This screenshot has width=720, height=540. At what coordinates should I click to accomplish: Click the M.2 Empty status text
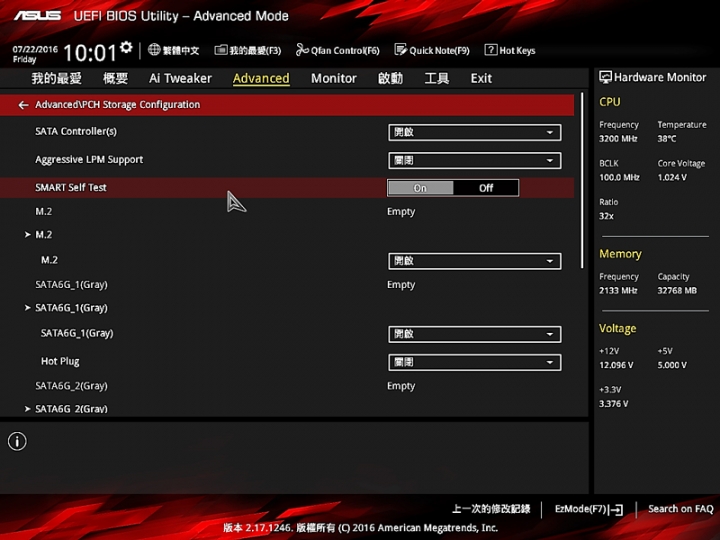401,212
